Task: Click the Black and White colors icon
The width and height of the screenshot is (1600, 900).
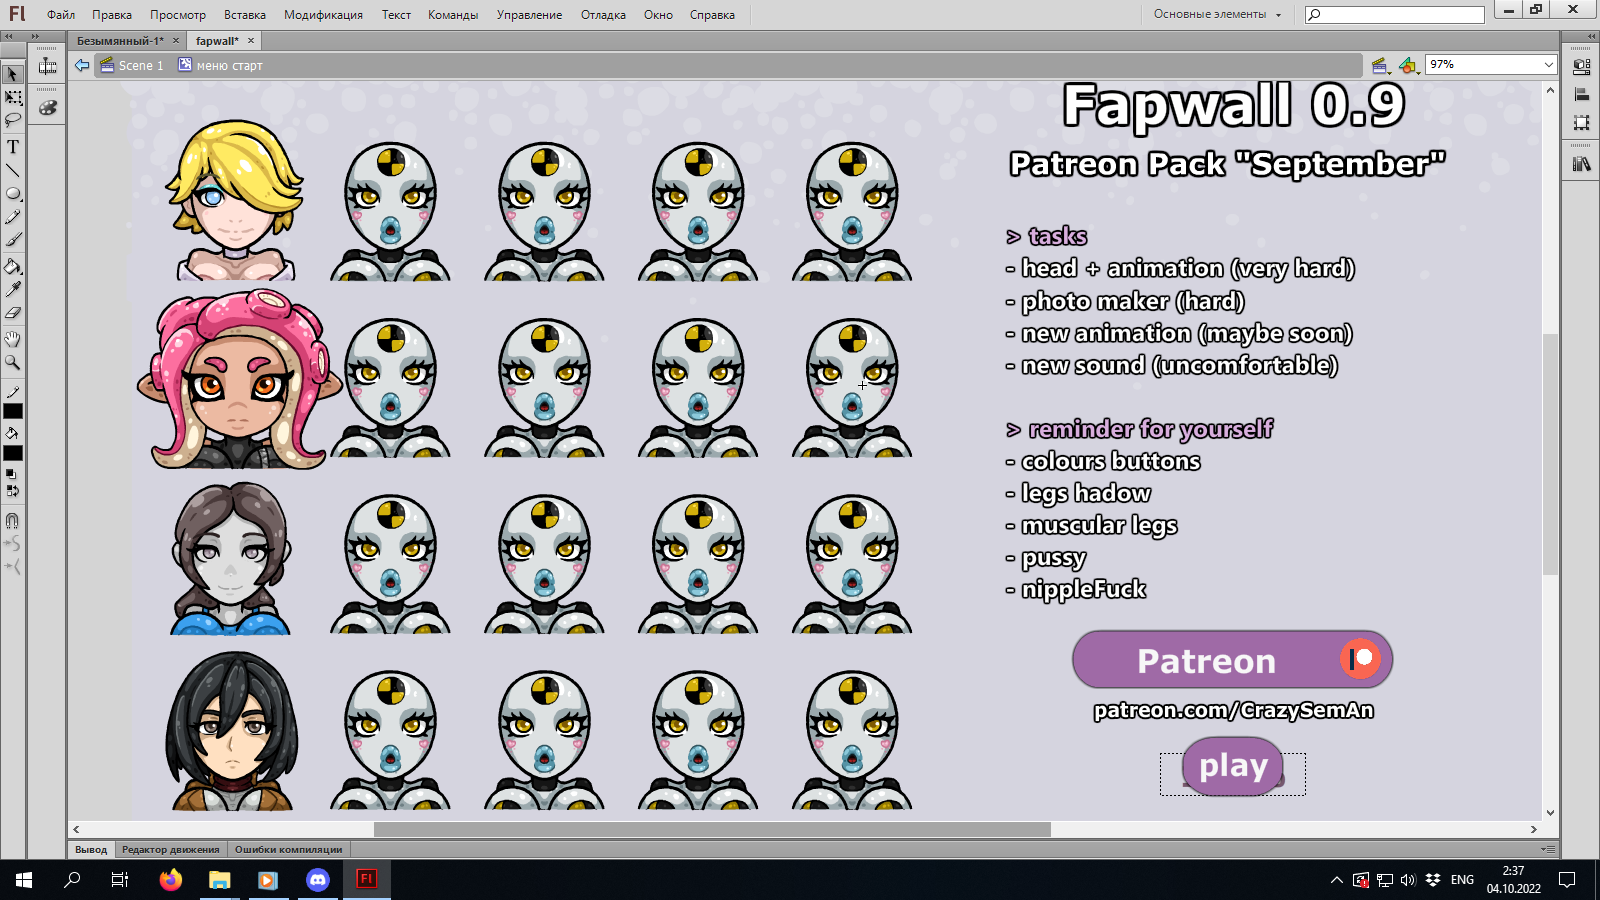Action: coord(11,474)
